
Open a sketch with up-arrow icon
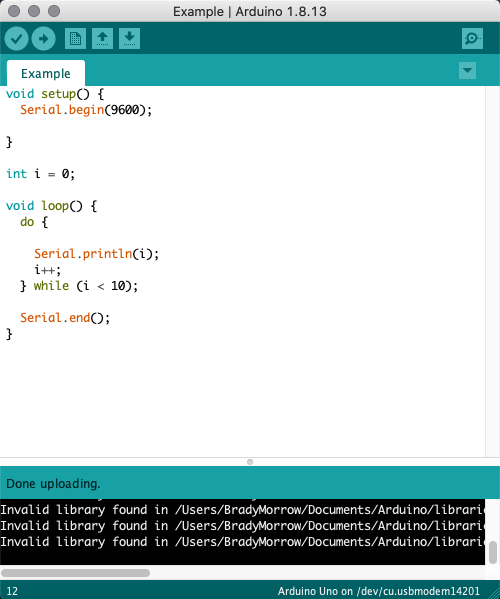tap(102, 39)
